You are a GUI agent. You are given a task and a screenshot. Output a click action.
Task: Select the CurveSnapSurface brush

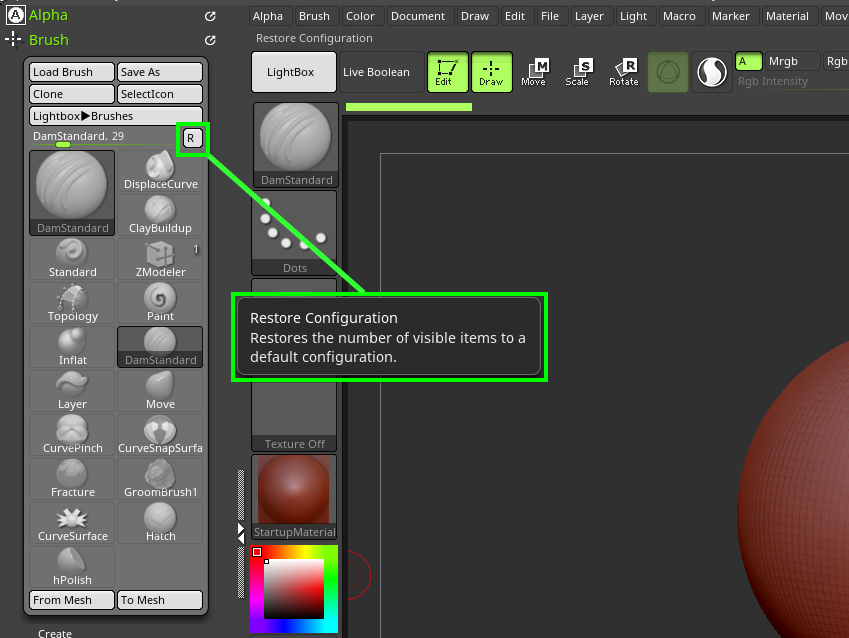pyautogui.click(x=160, y=434)
